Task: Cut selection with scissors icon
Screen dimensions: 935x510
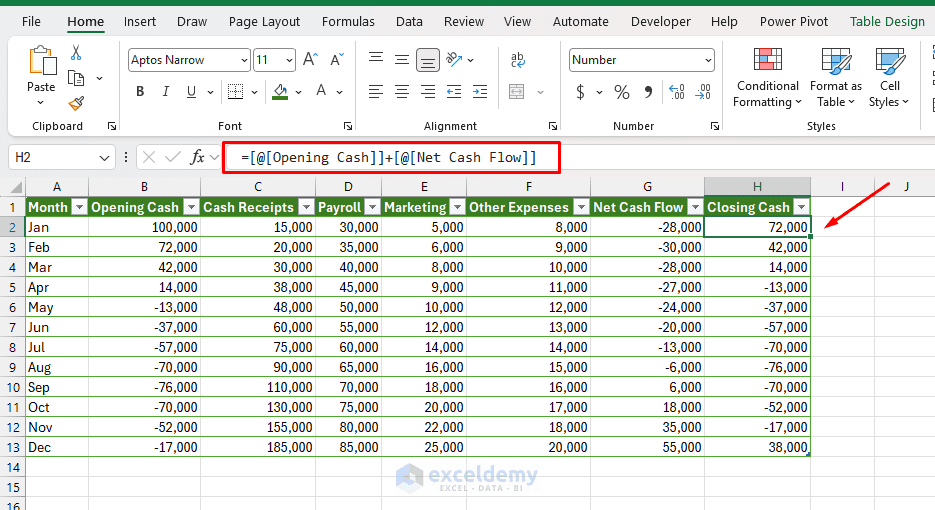Action: click(x=76, y=53)
